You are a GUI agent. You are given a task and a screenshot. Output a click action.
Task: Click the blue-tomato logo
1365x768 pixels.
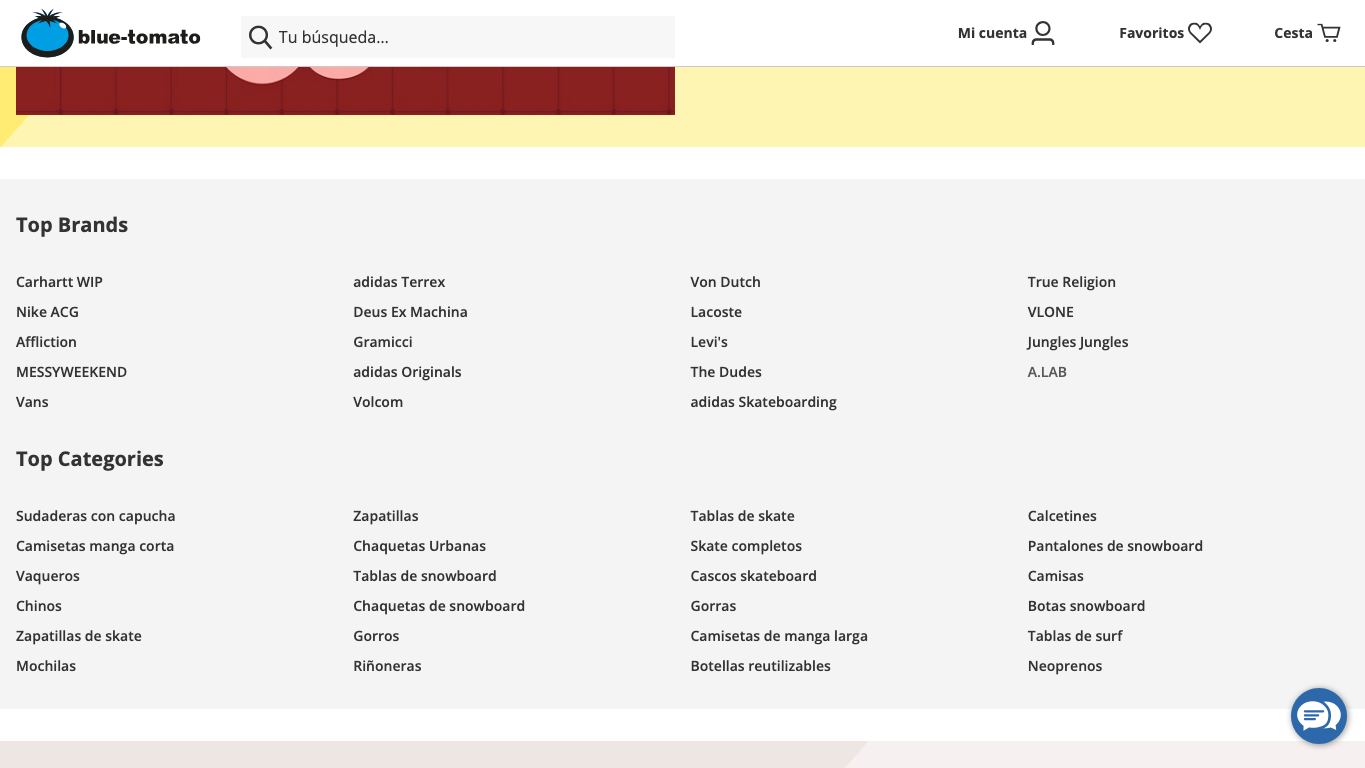[111, 34]
